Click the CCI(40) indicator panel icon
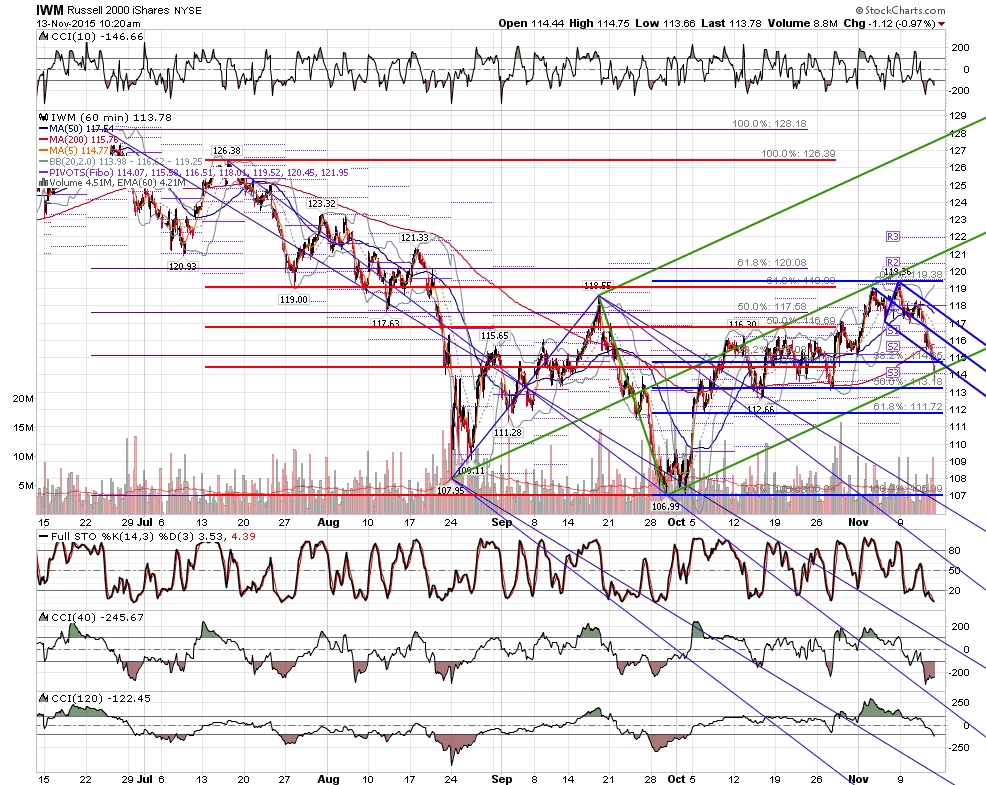Image resolution: width=986 pixels, height=785 pixels. [43, 617]
